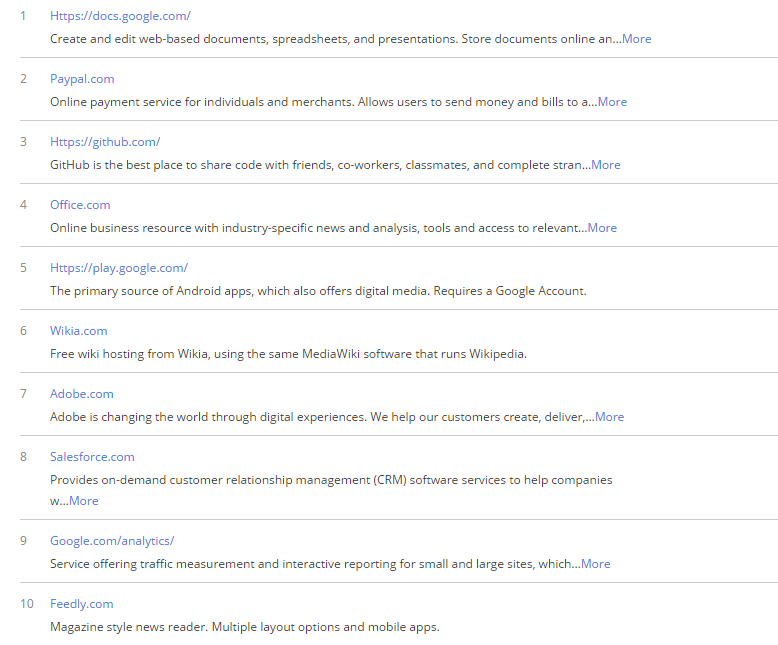The height and width of the screenshot is (645, 778).
Task: Open the Wikia.com link
Action: 78,331
